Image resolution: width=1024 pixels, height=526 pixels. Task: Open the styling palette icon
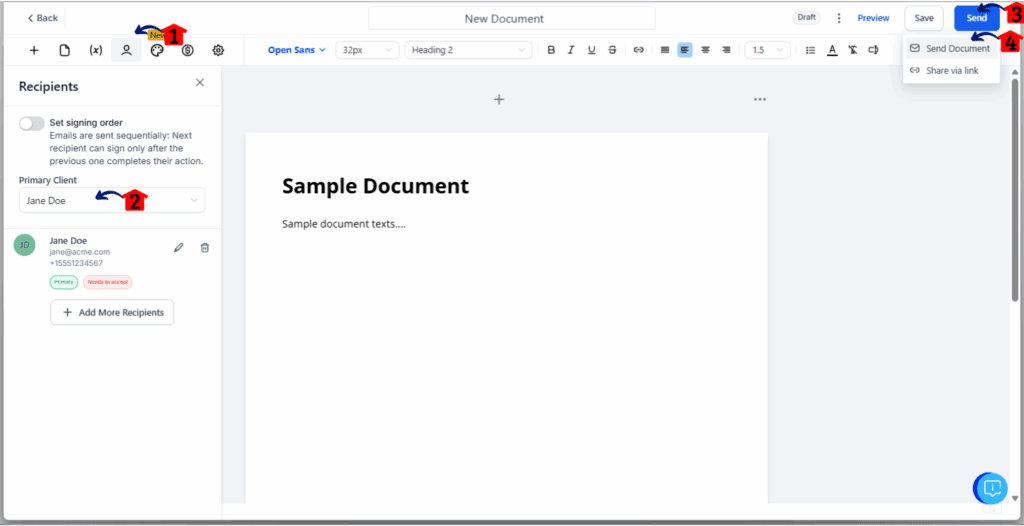[x=157, y=50]
